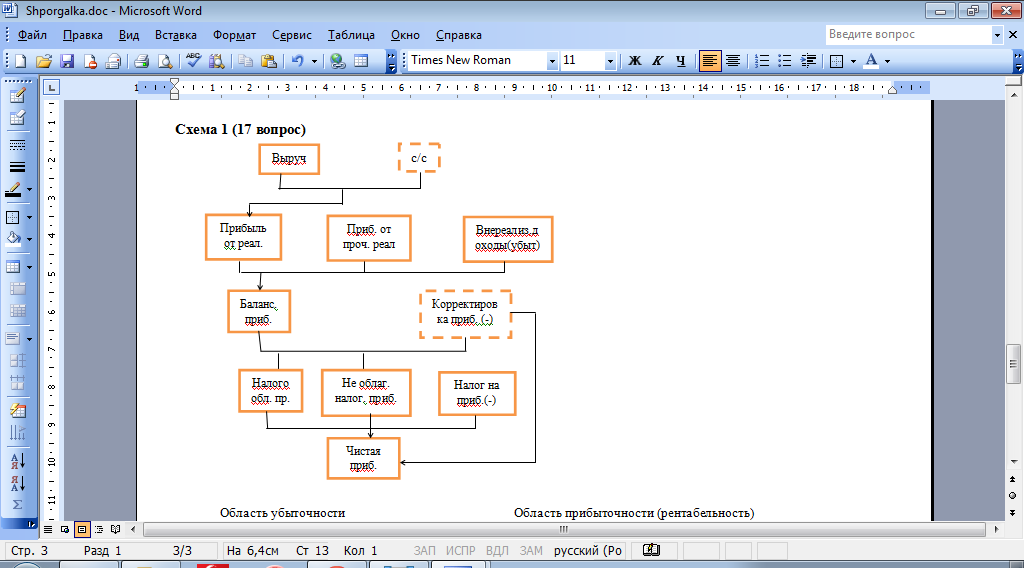The image size is (1024, 568).
Task: Toggle ИСПР track changes in status bar
Action: click(460, 550)
